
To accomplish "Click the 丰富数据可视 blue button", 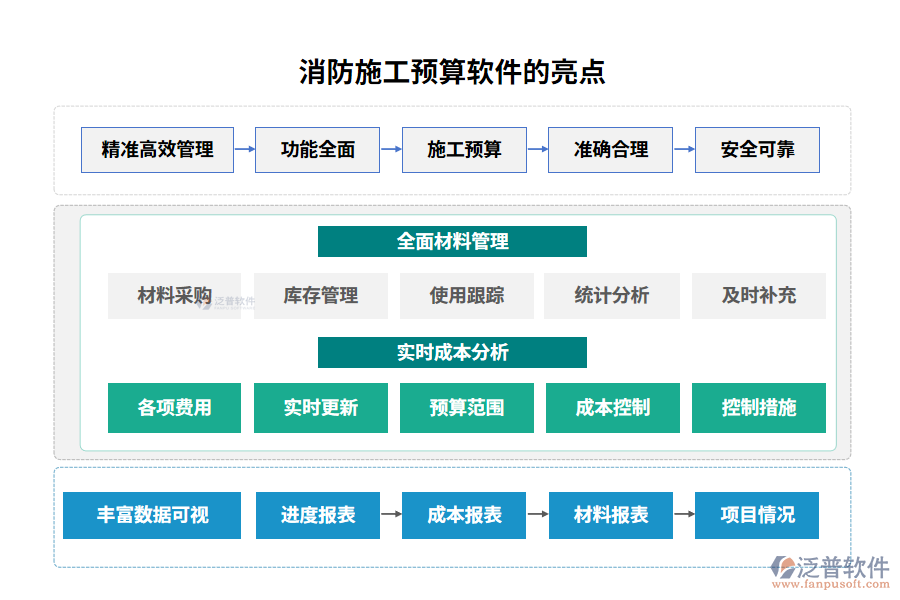I will tap(152, 516).
